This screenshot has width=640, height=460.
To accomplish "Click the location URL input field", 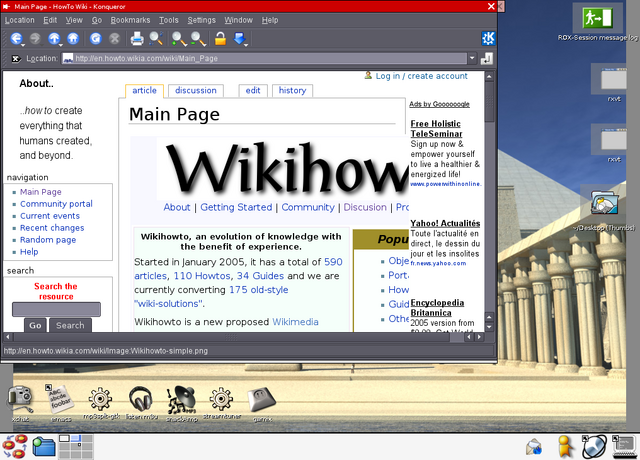I will click(x=264, y=58).
